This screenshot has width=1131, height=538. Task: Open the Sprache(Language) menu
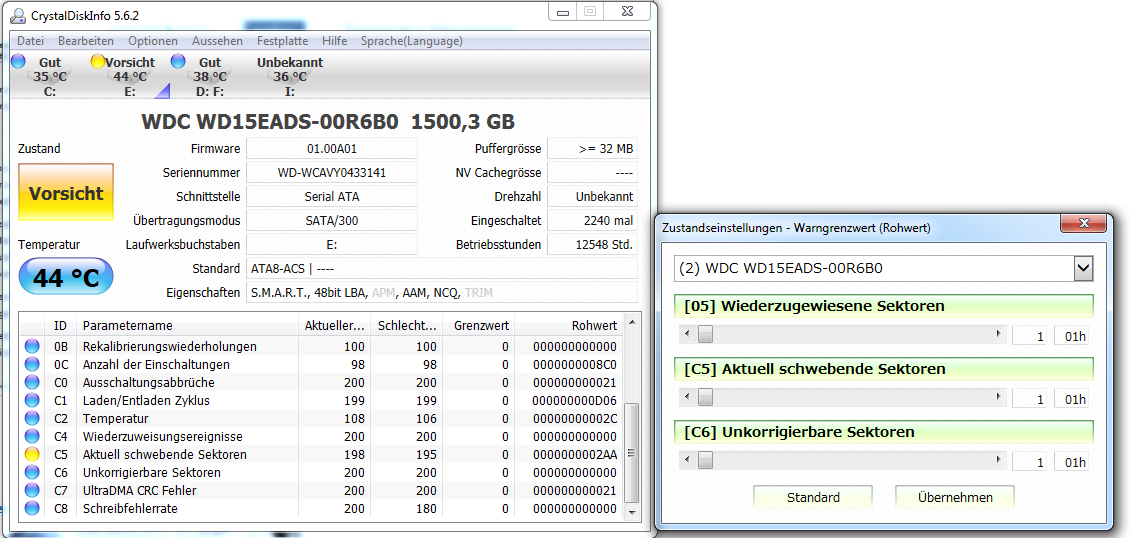412,41
